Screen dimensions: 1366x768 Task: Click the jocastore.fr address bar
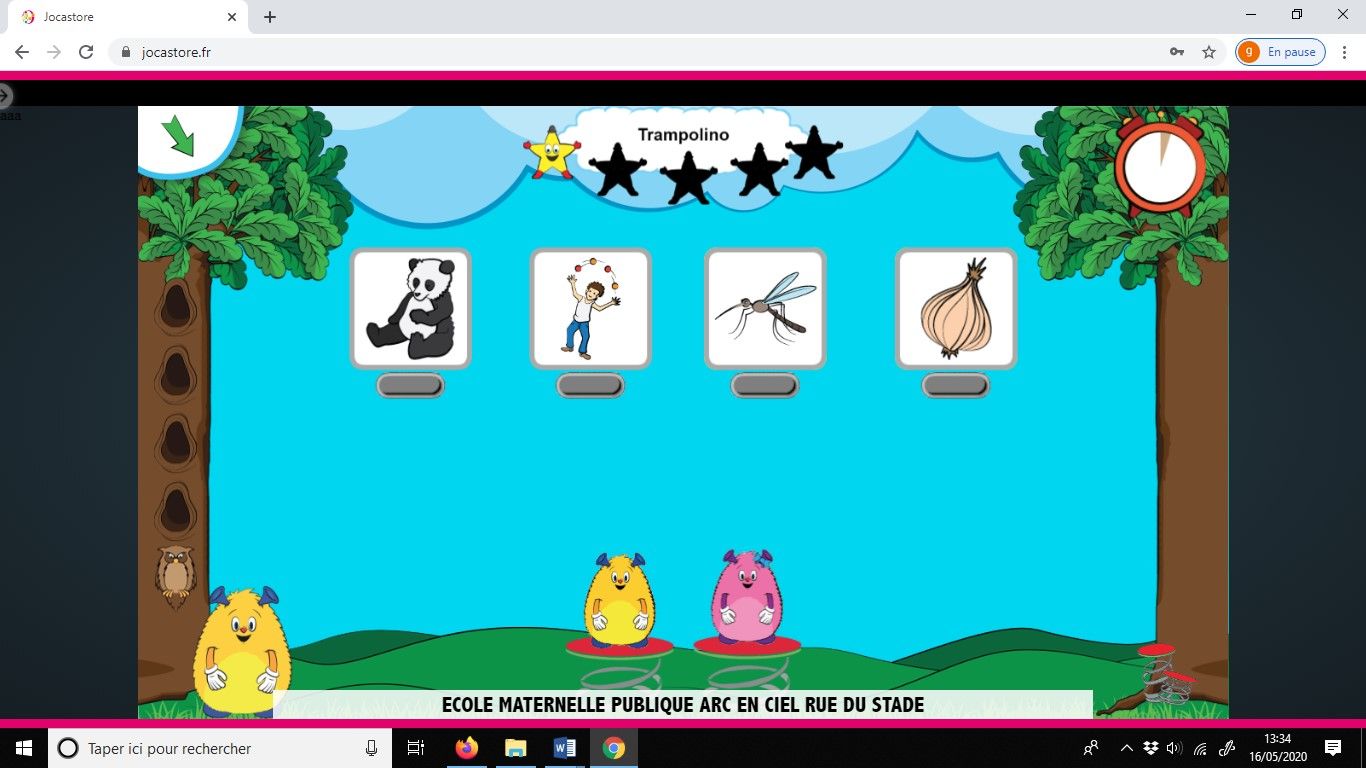(640, 52)
